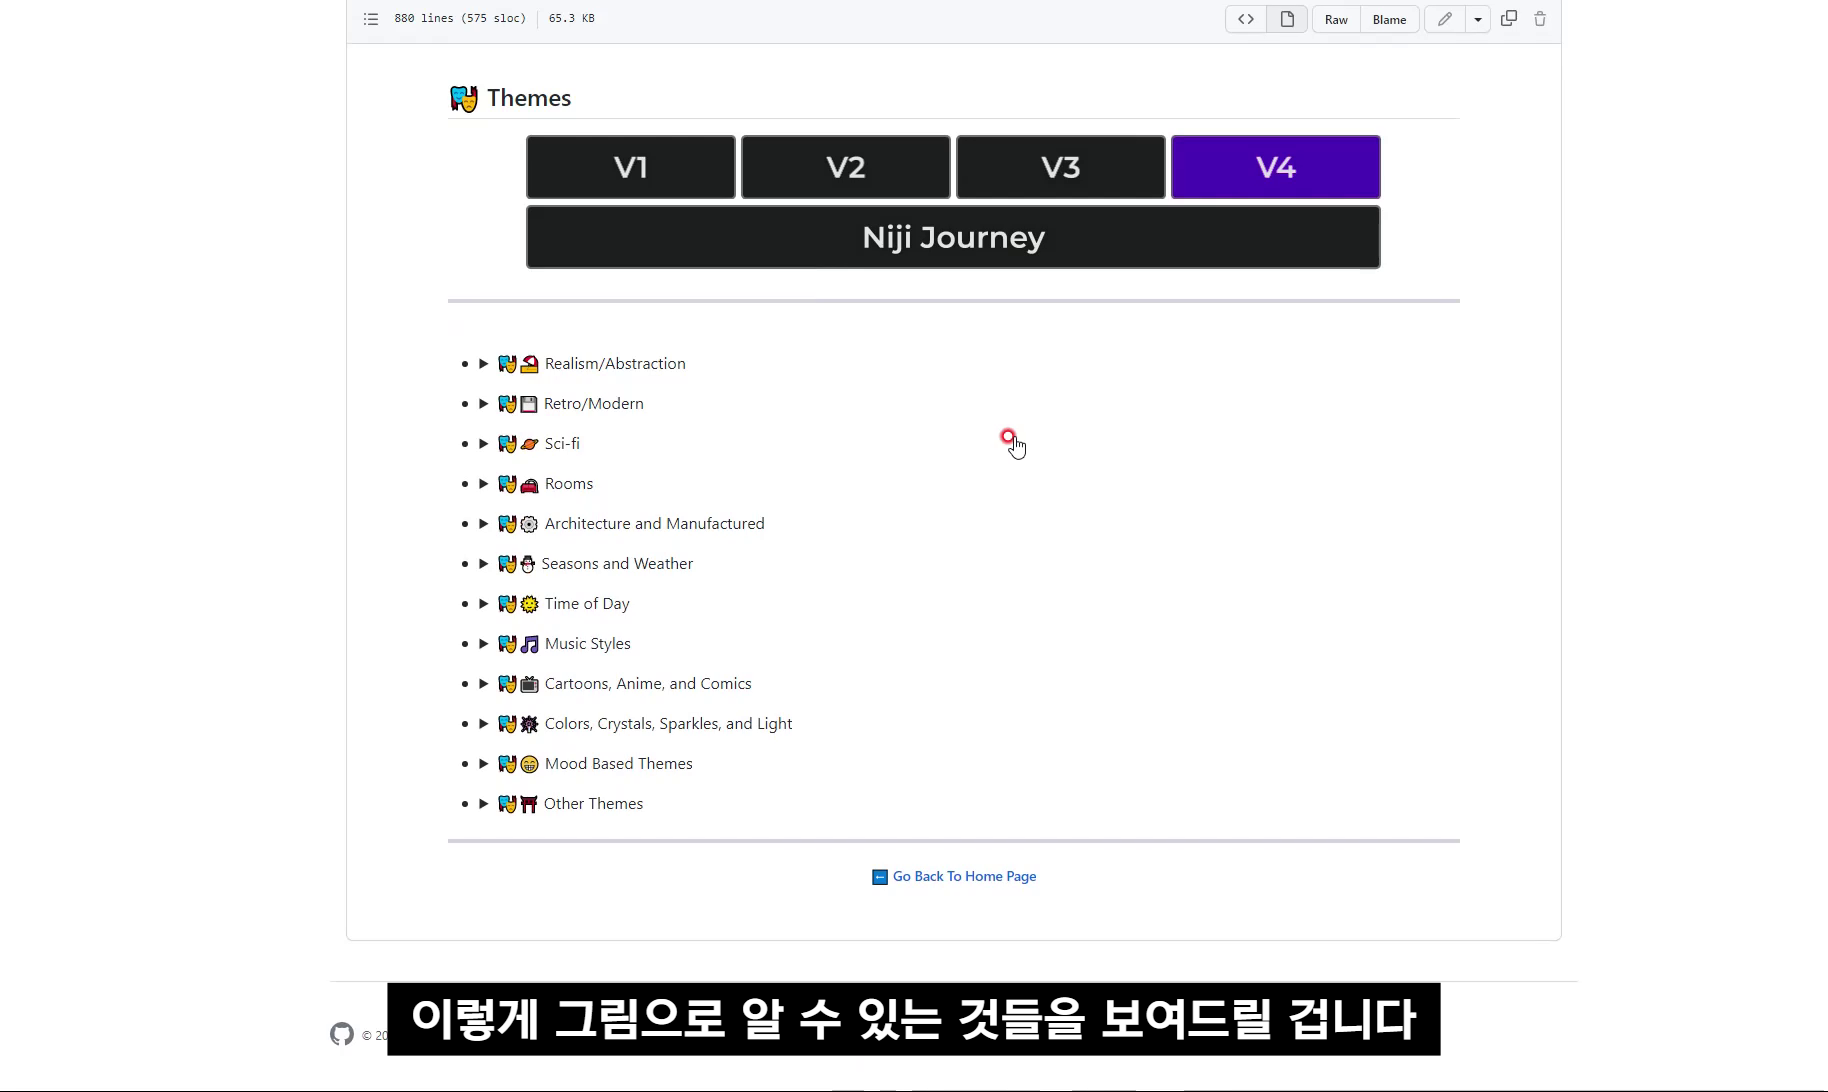Image resolution: width=1828 pixels, height=1092 pixels.
Task: Expand Realism/Abstraction triangle
Action: tap(484, 364)
